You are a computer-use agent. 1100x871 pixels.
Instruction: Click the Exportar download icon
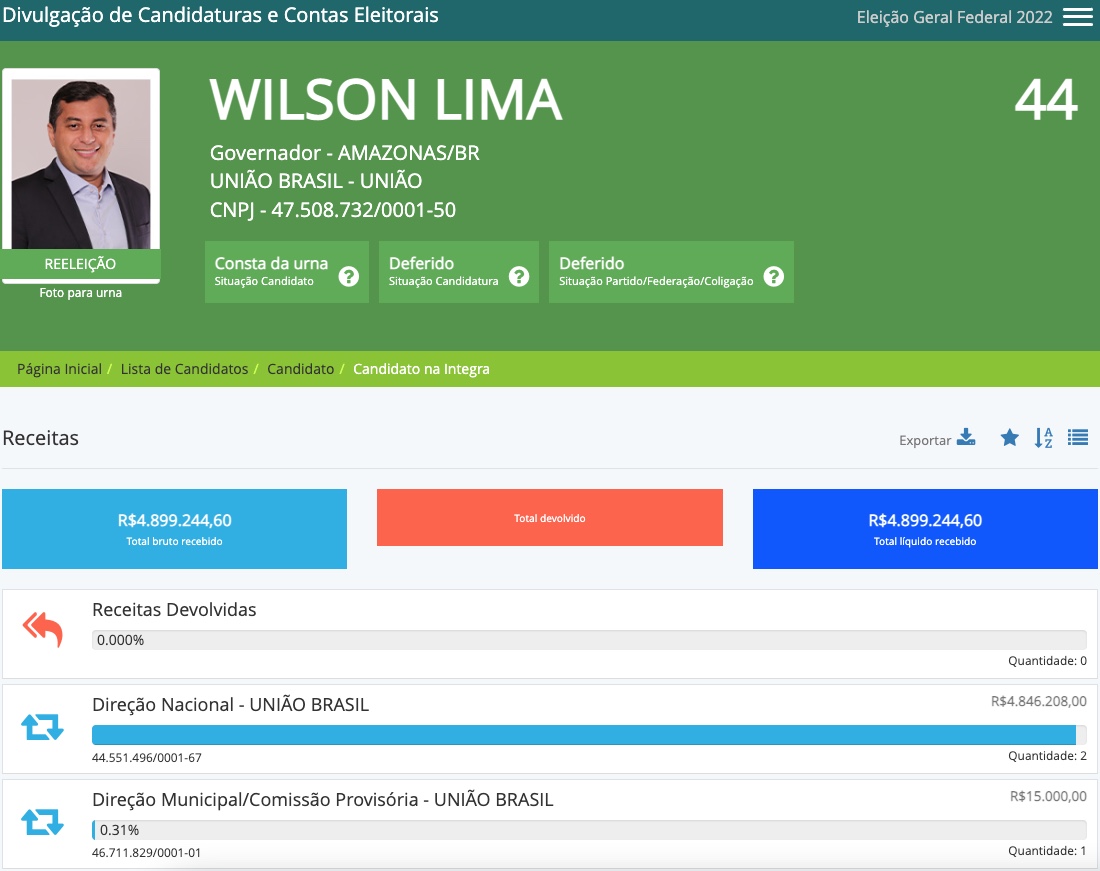(965, 437)
